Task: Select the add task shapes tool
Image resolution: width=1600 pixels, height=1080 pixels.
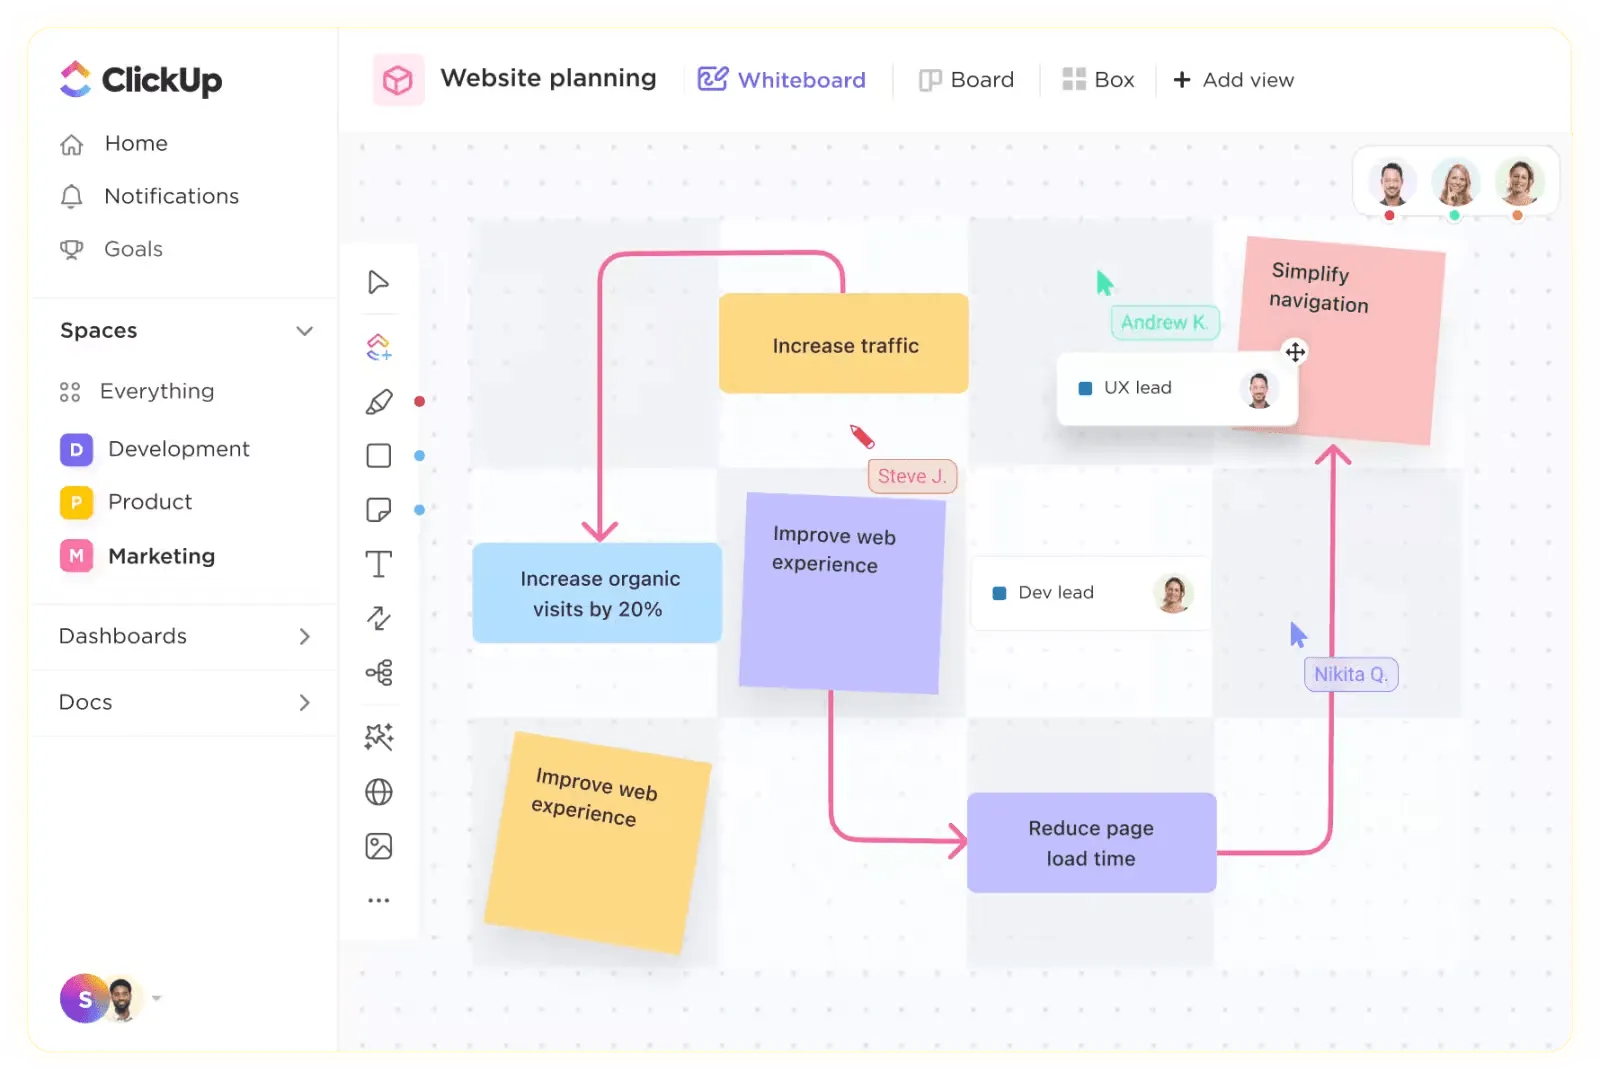Action: click(379, 347)
